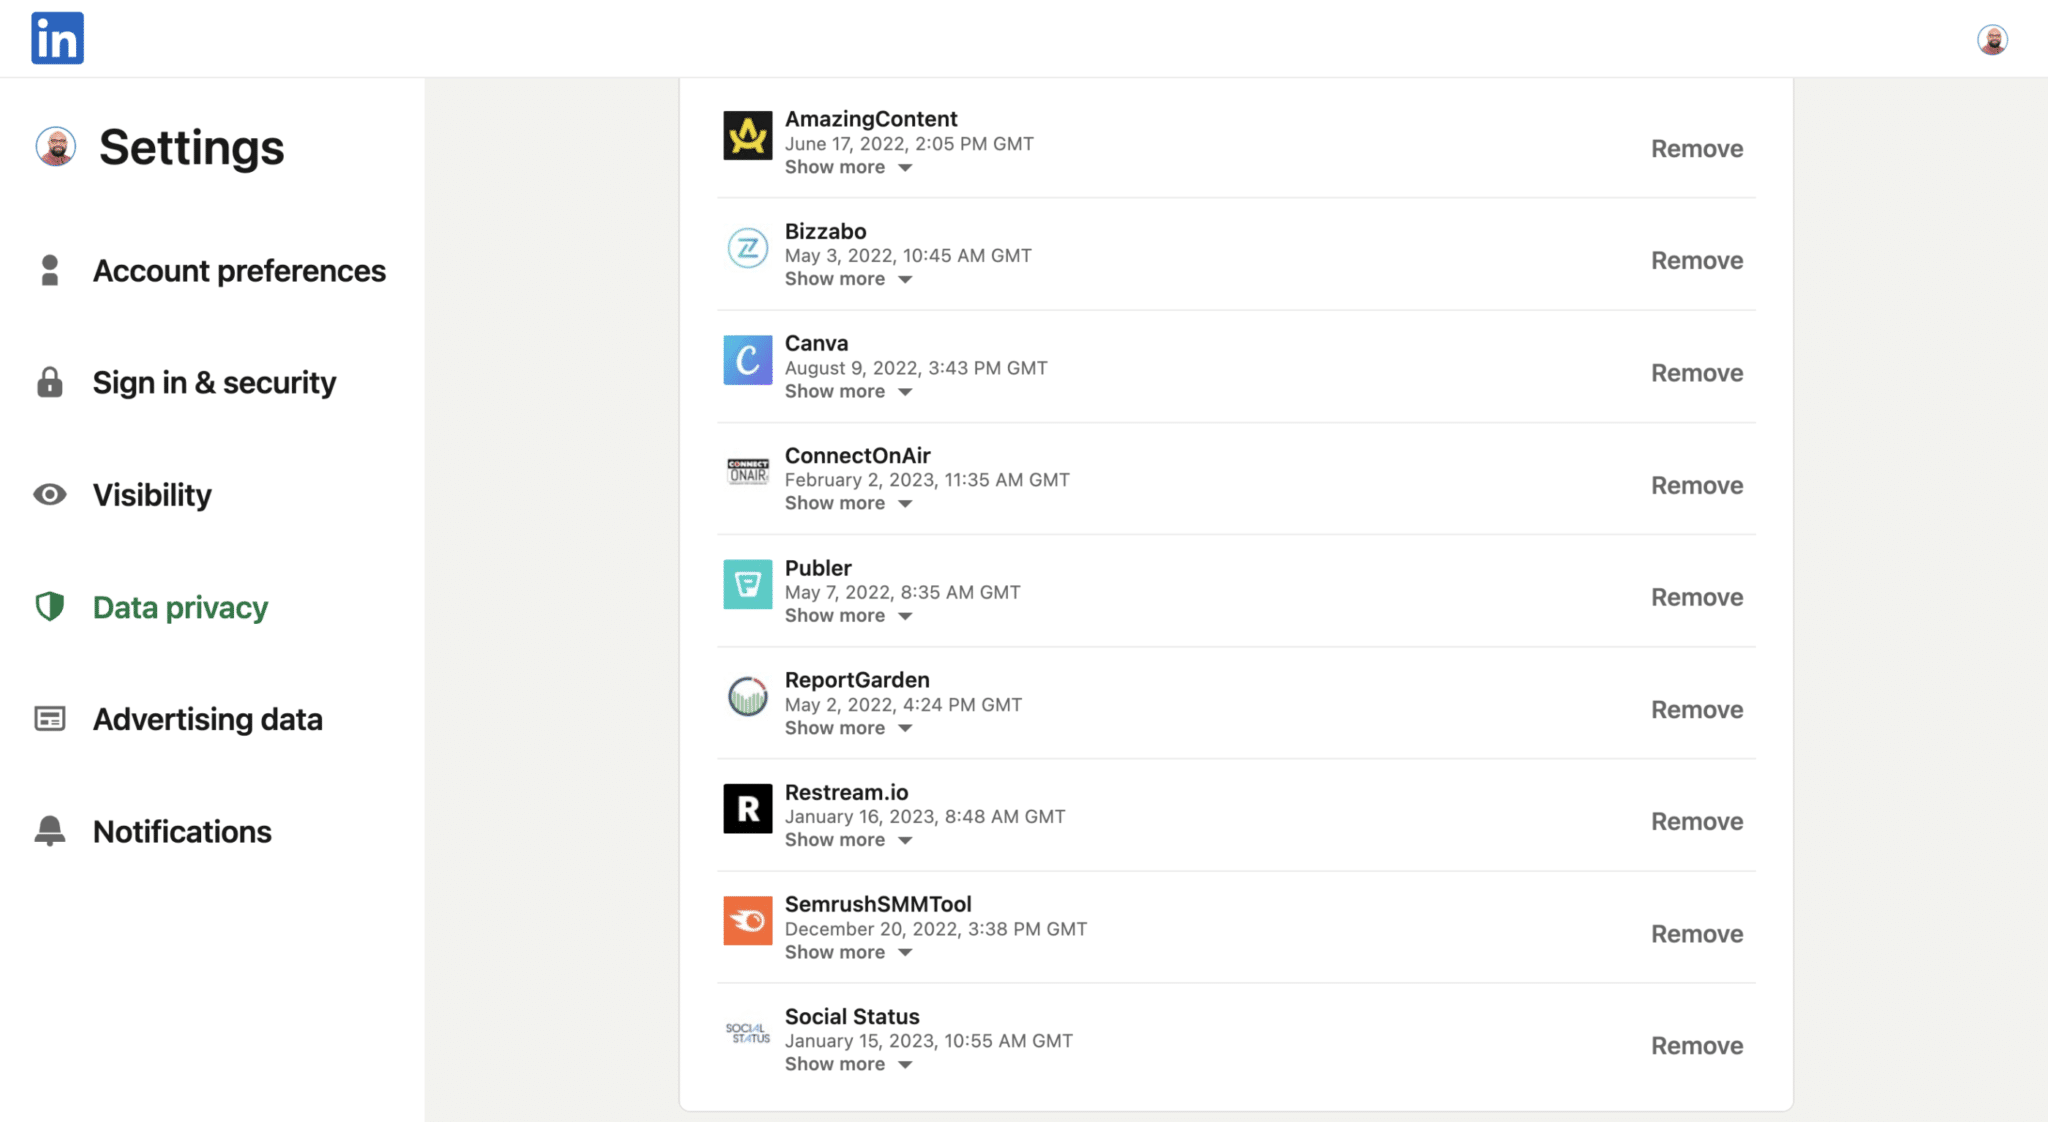Screen dimensions: 2048x1122
Task: Click the shield icon for Data privacy
Action: [x=49, y=606]
